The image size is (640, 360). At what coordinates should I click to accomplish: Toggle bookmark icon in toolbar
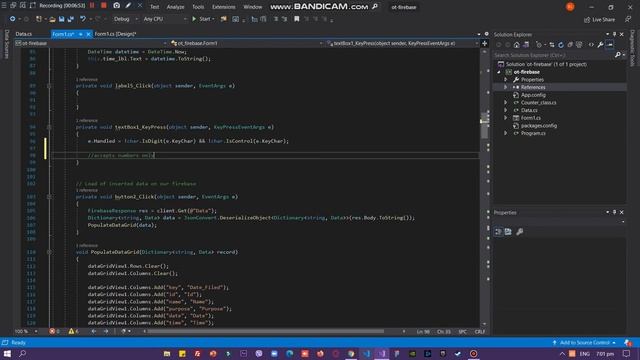click(x=297, y=19)
